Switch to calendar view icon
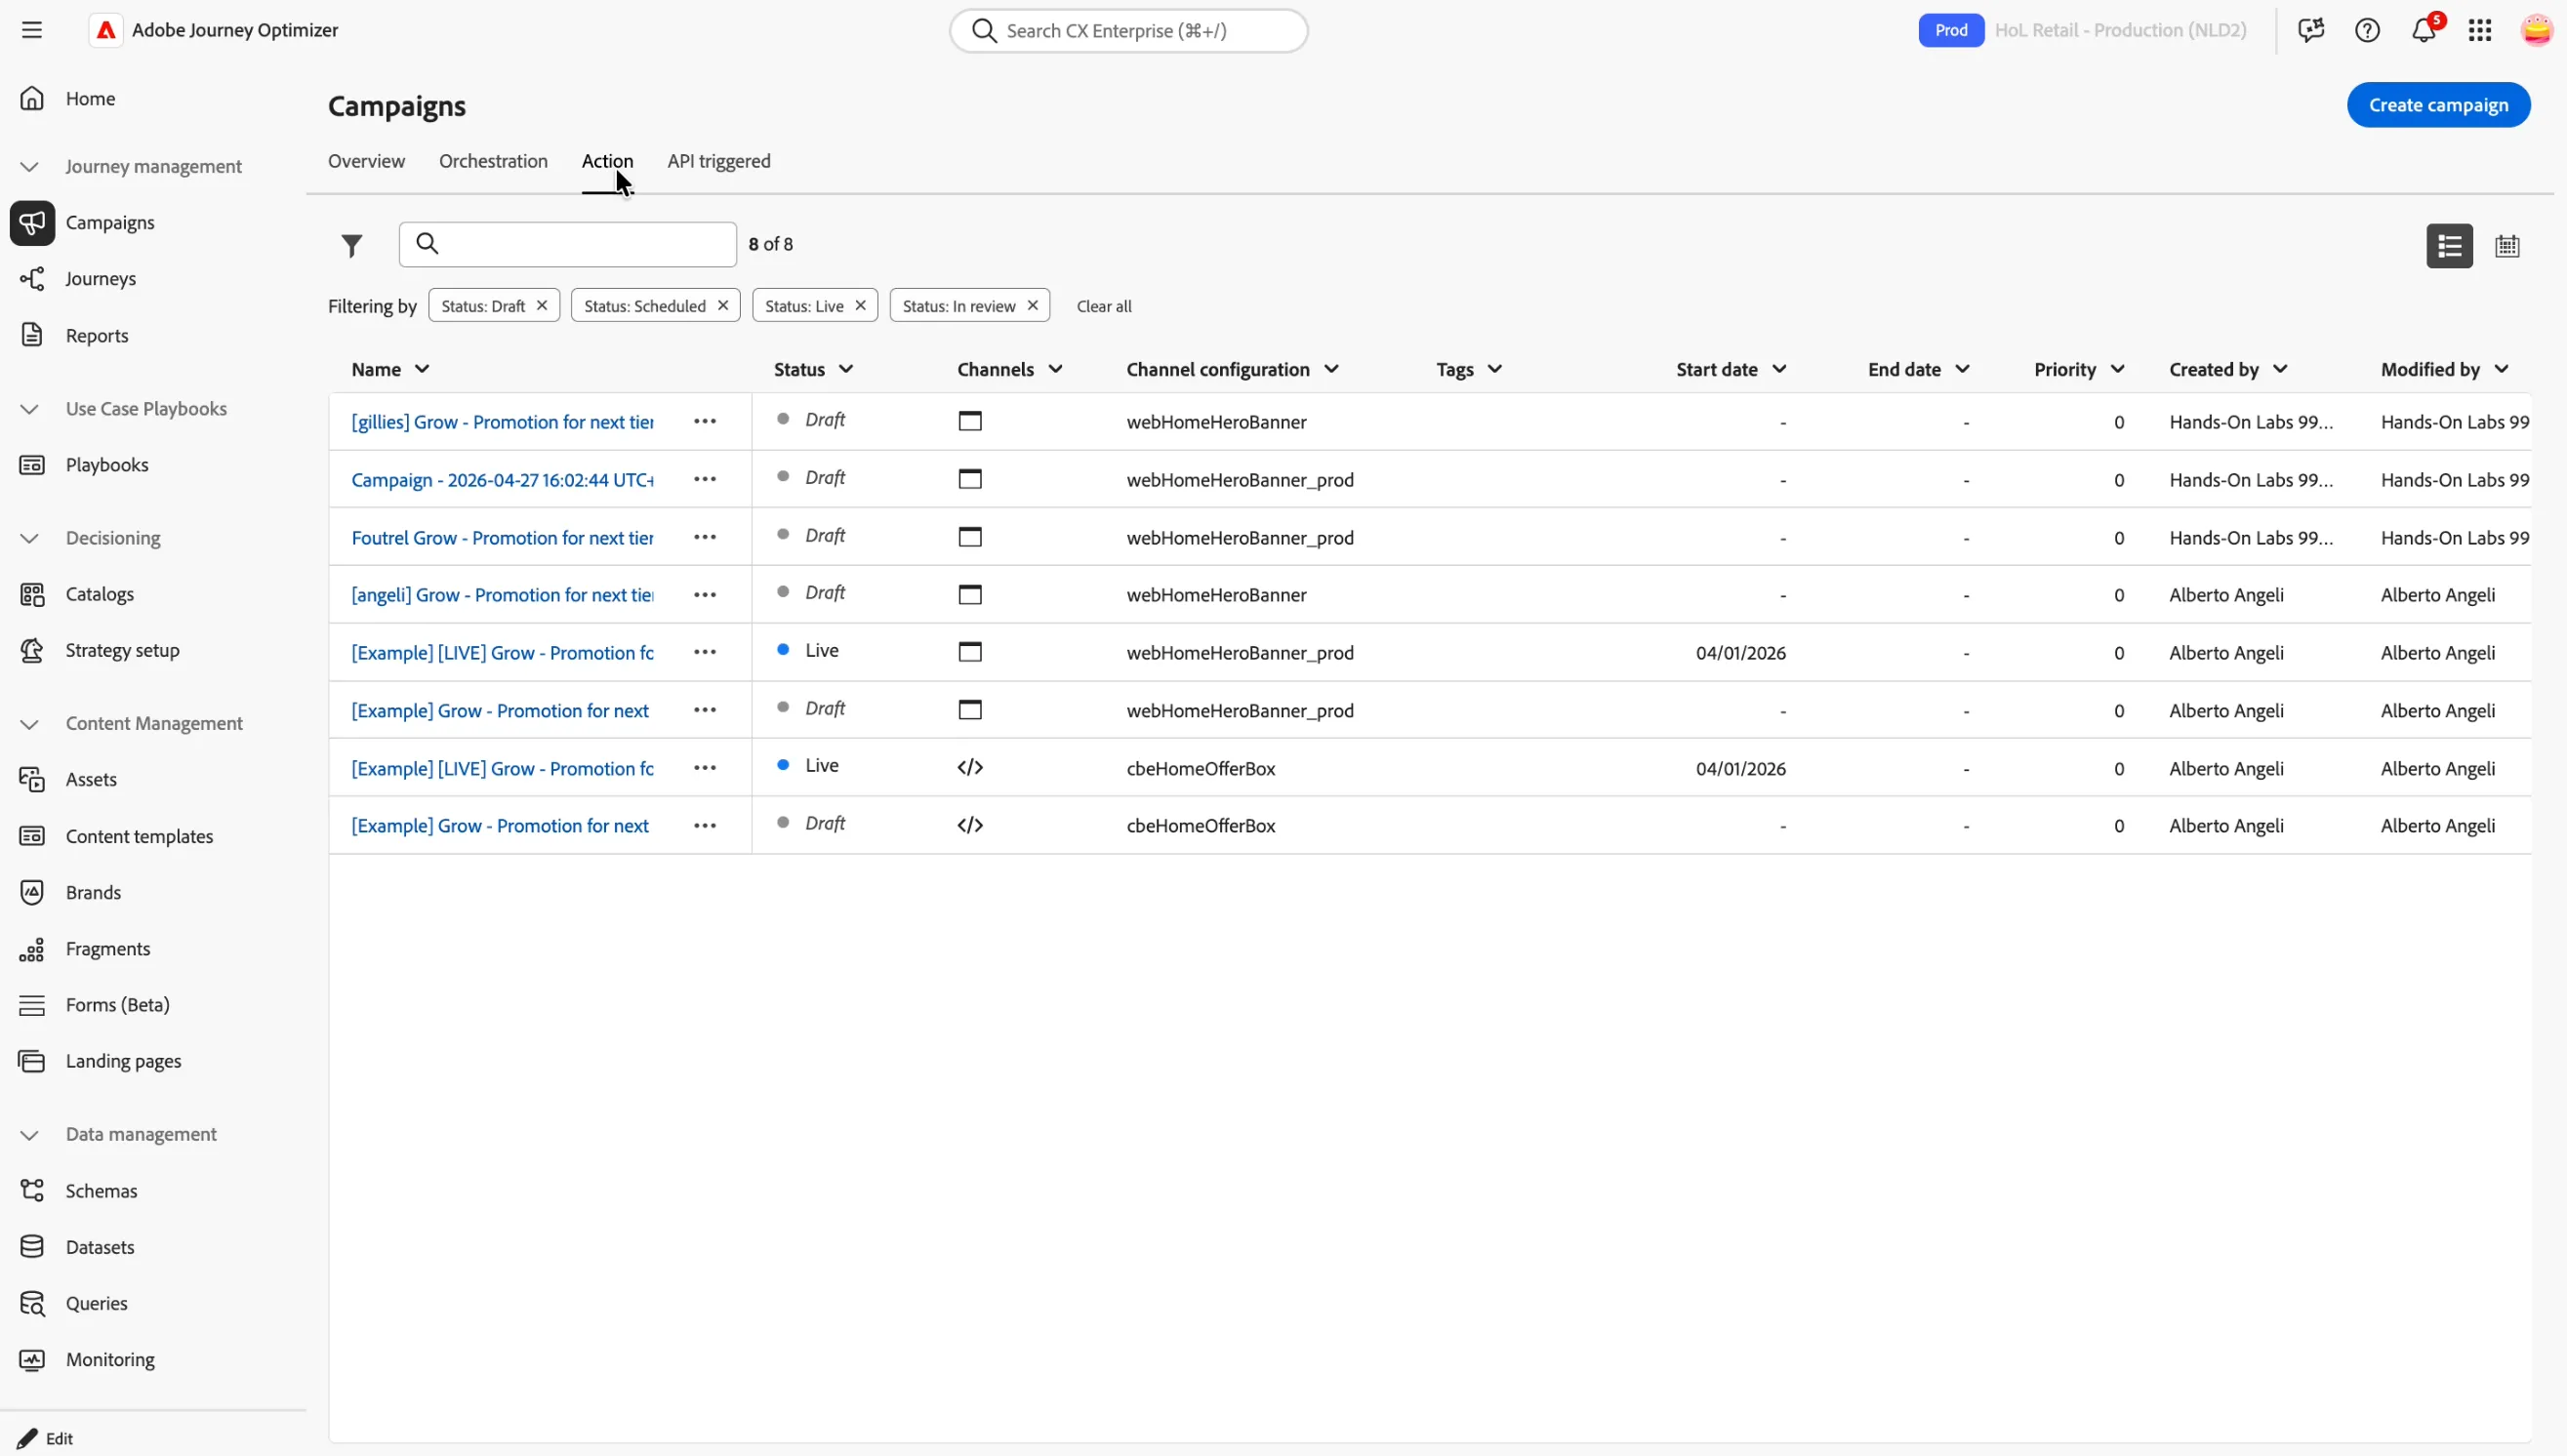This screenshot has width=2567, height=1456. 2507,246
